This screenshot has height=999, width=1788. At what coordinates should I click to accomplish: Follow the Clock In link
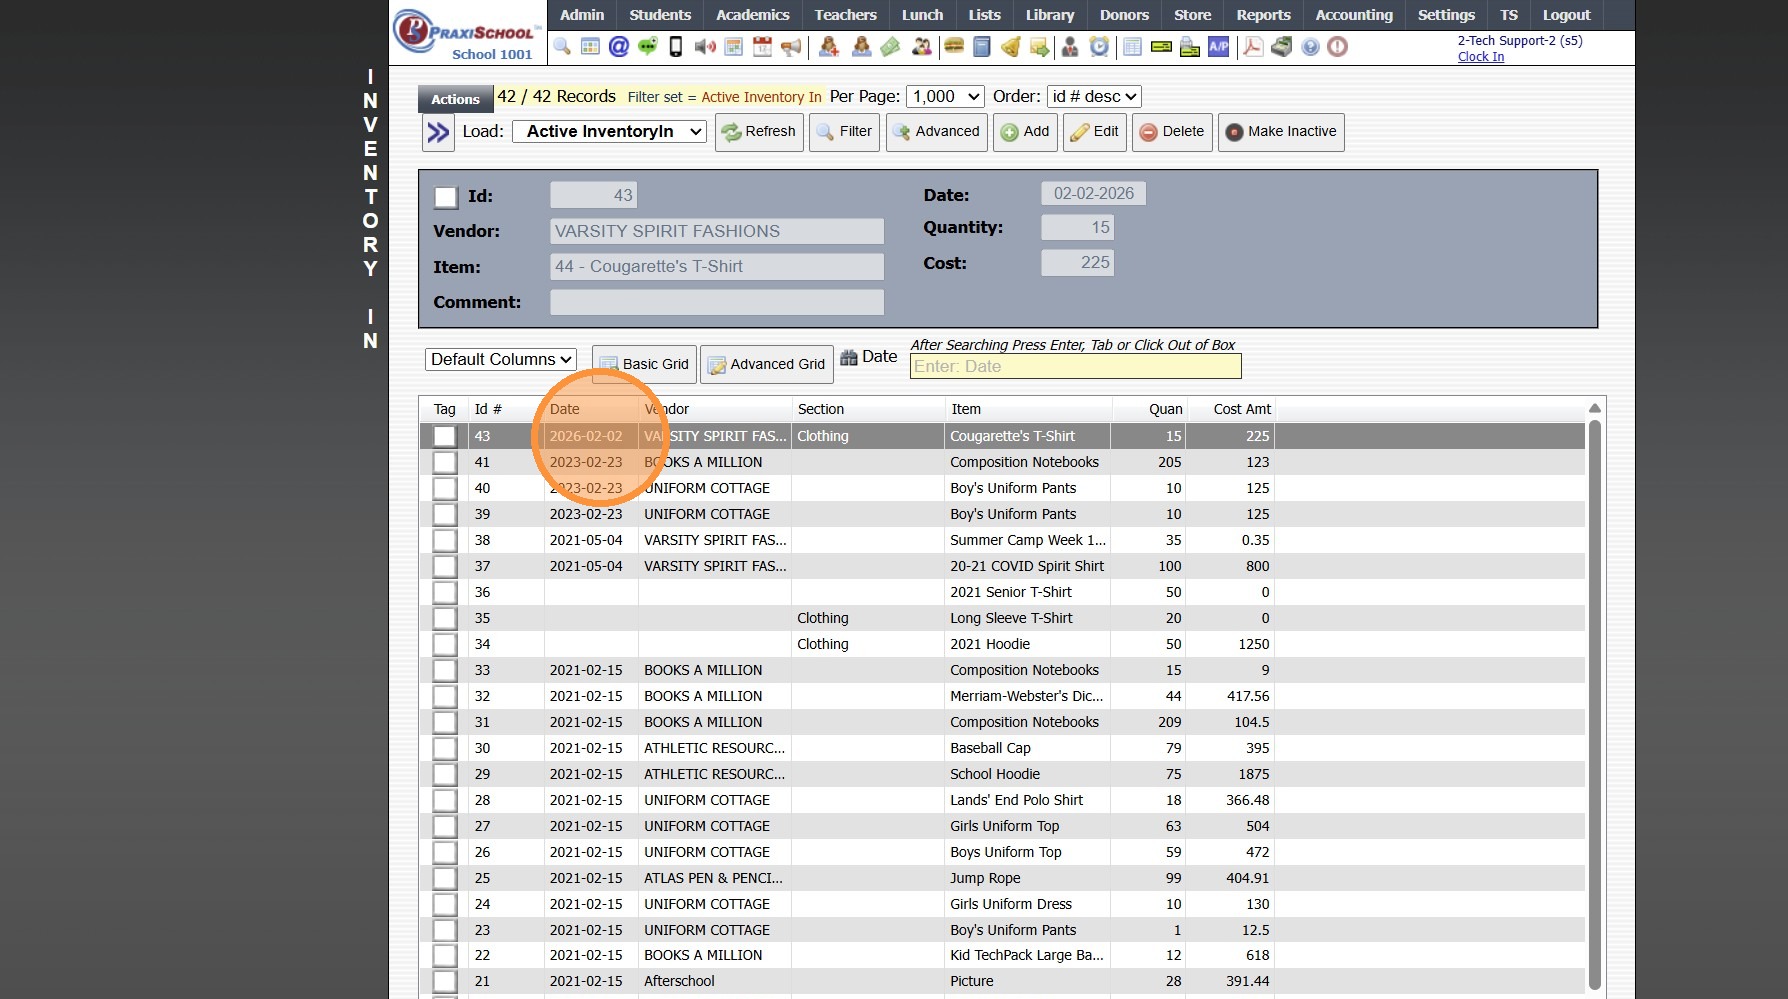(x=1480, y=57)
